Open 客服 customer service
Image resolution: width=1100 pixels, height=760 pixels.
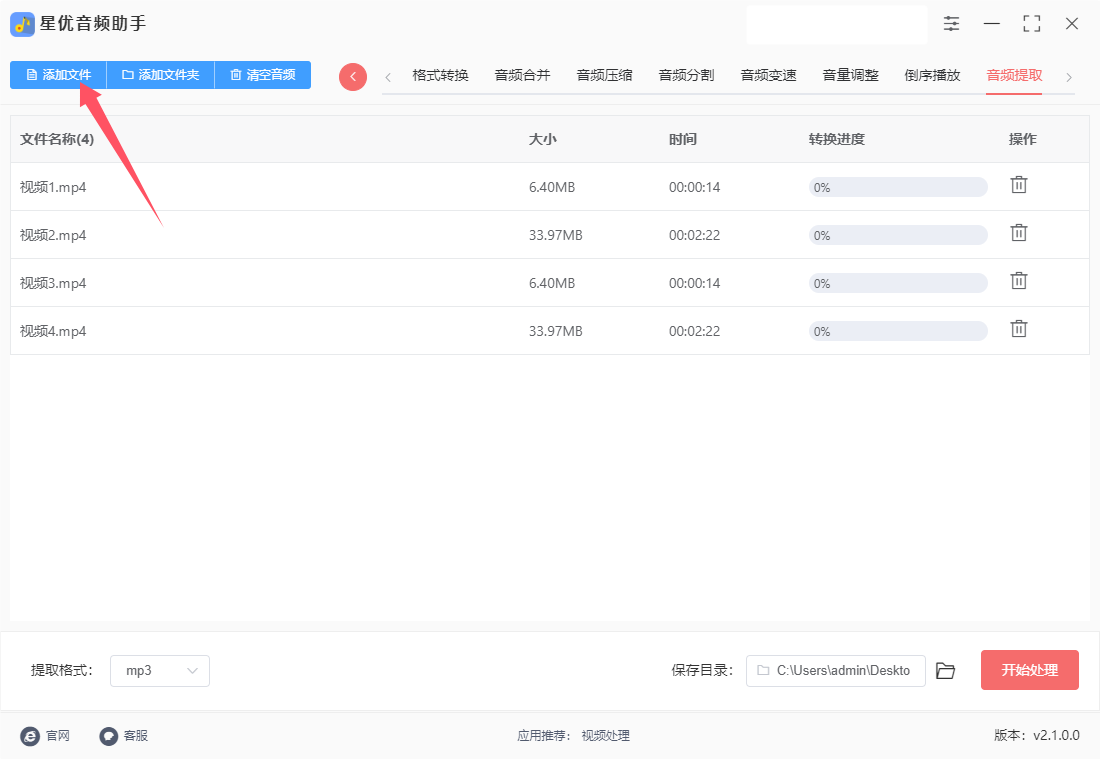(x=123, y=735)
